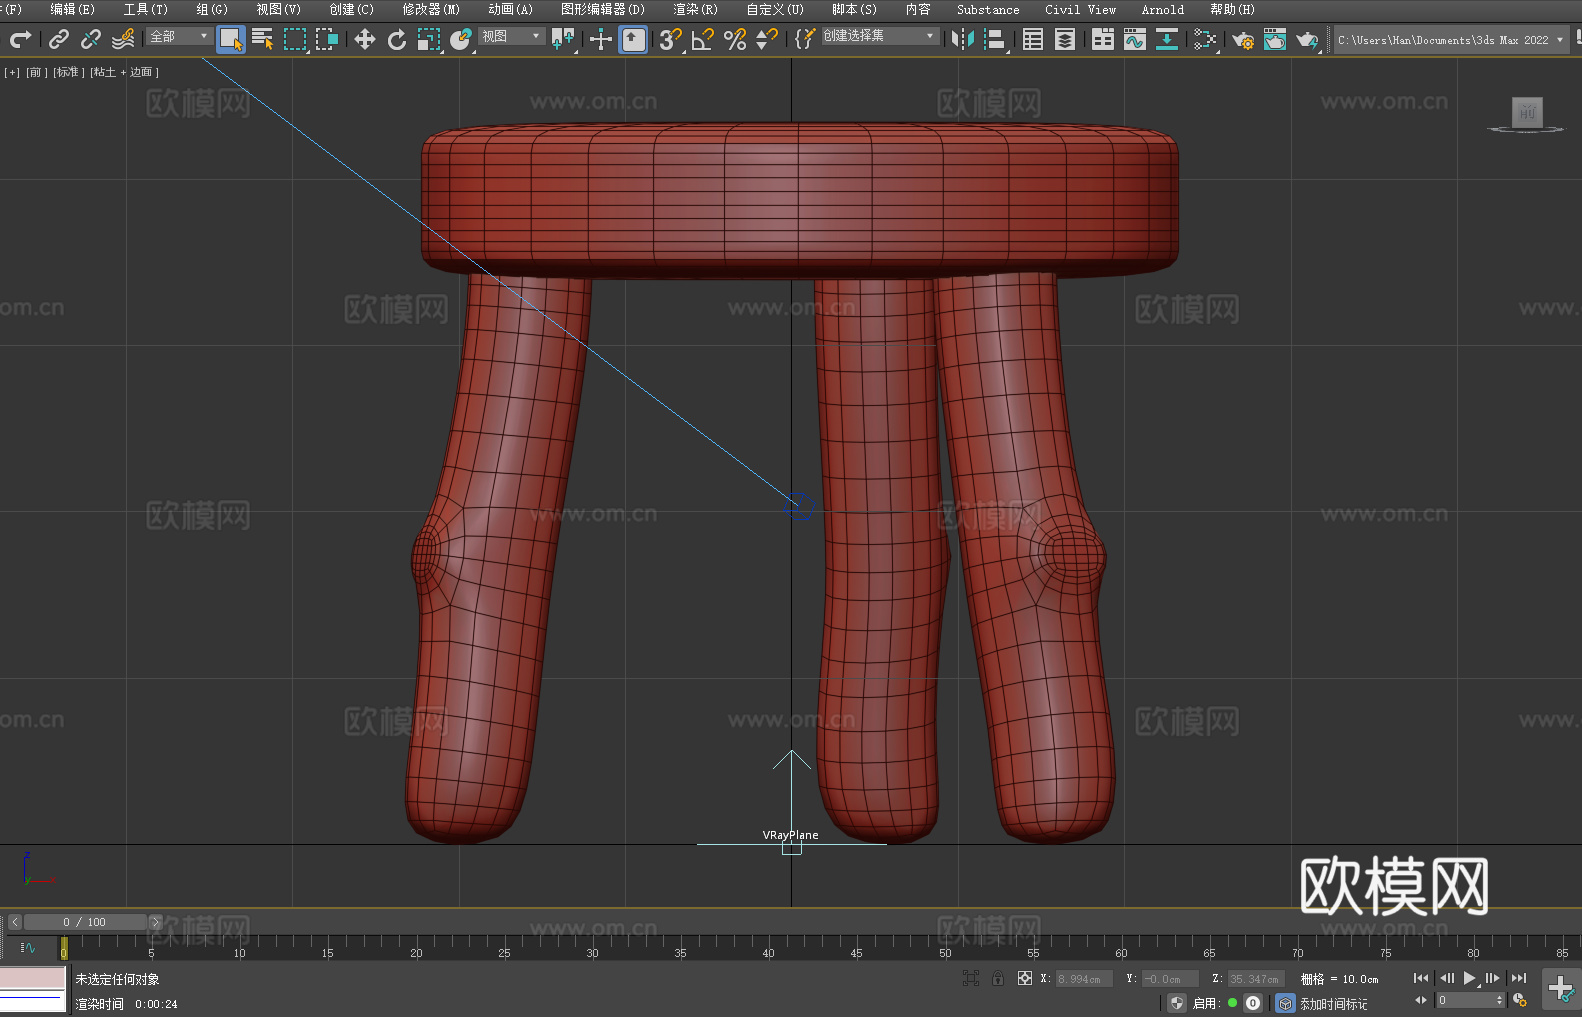1582x1017 pixels.
Task: Open Rendered Frame Window icon
Action: (x=1275, y=39)
